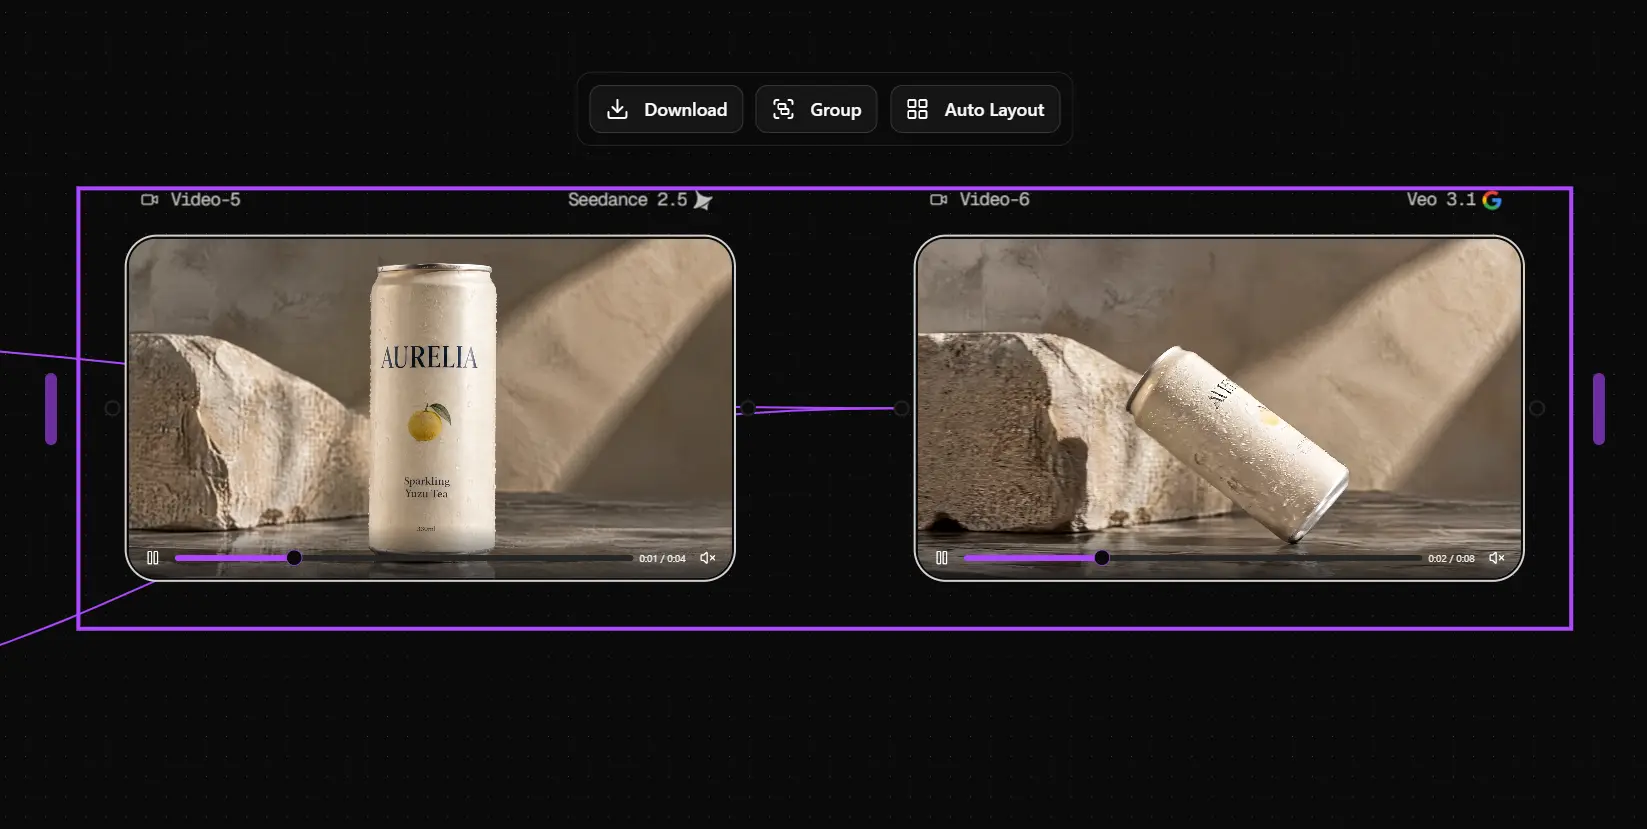Click the 0:02 / 0:08 time display
Screen dimensions: 1647x829
(1451, 558)
